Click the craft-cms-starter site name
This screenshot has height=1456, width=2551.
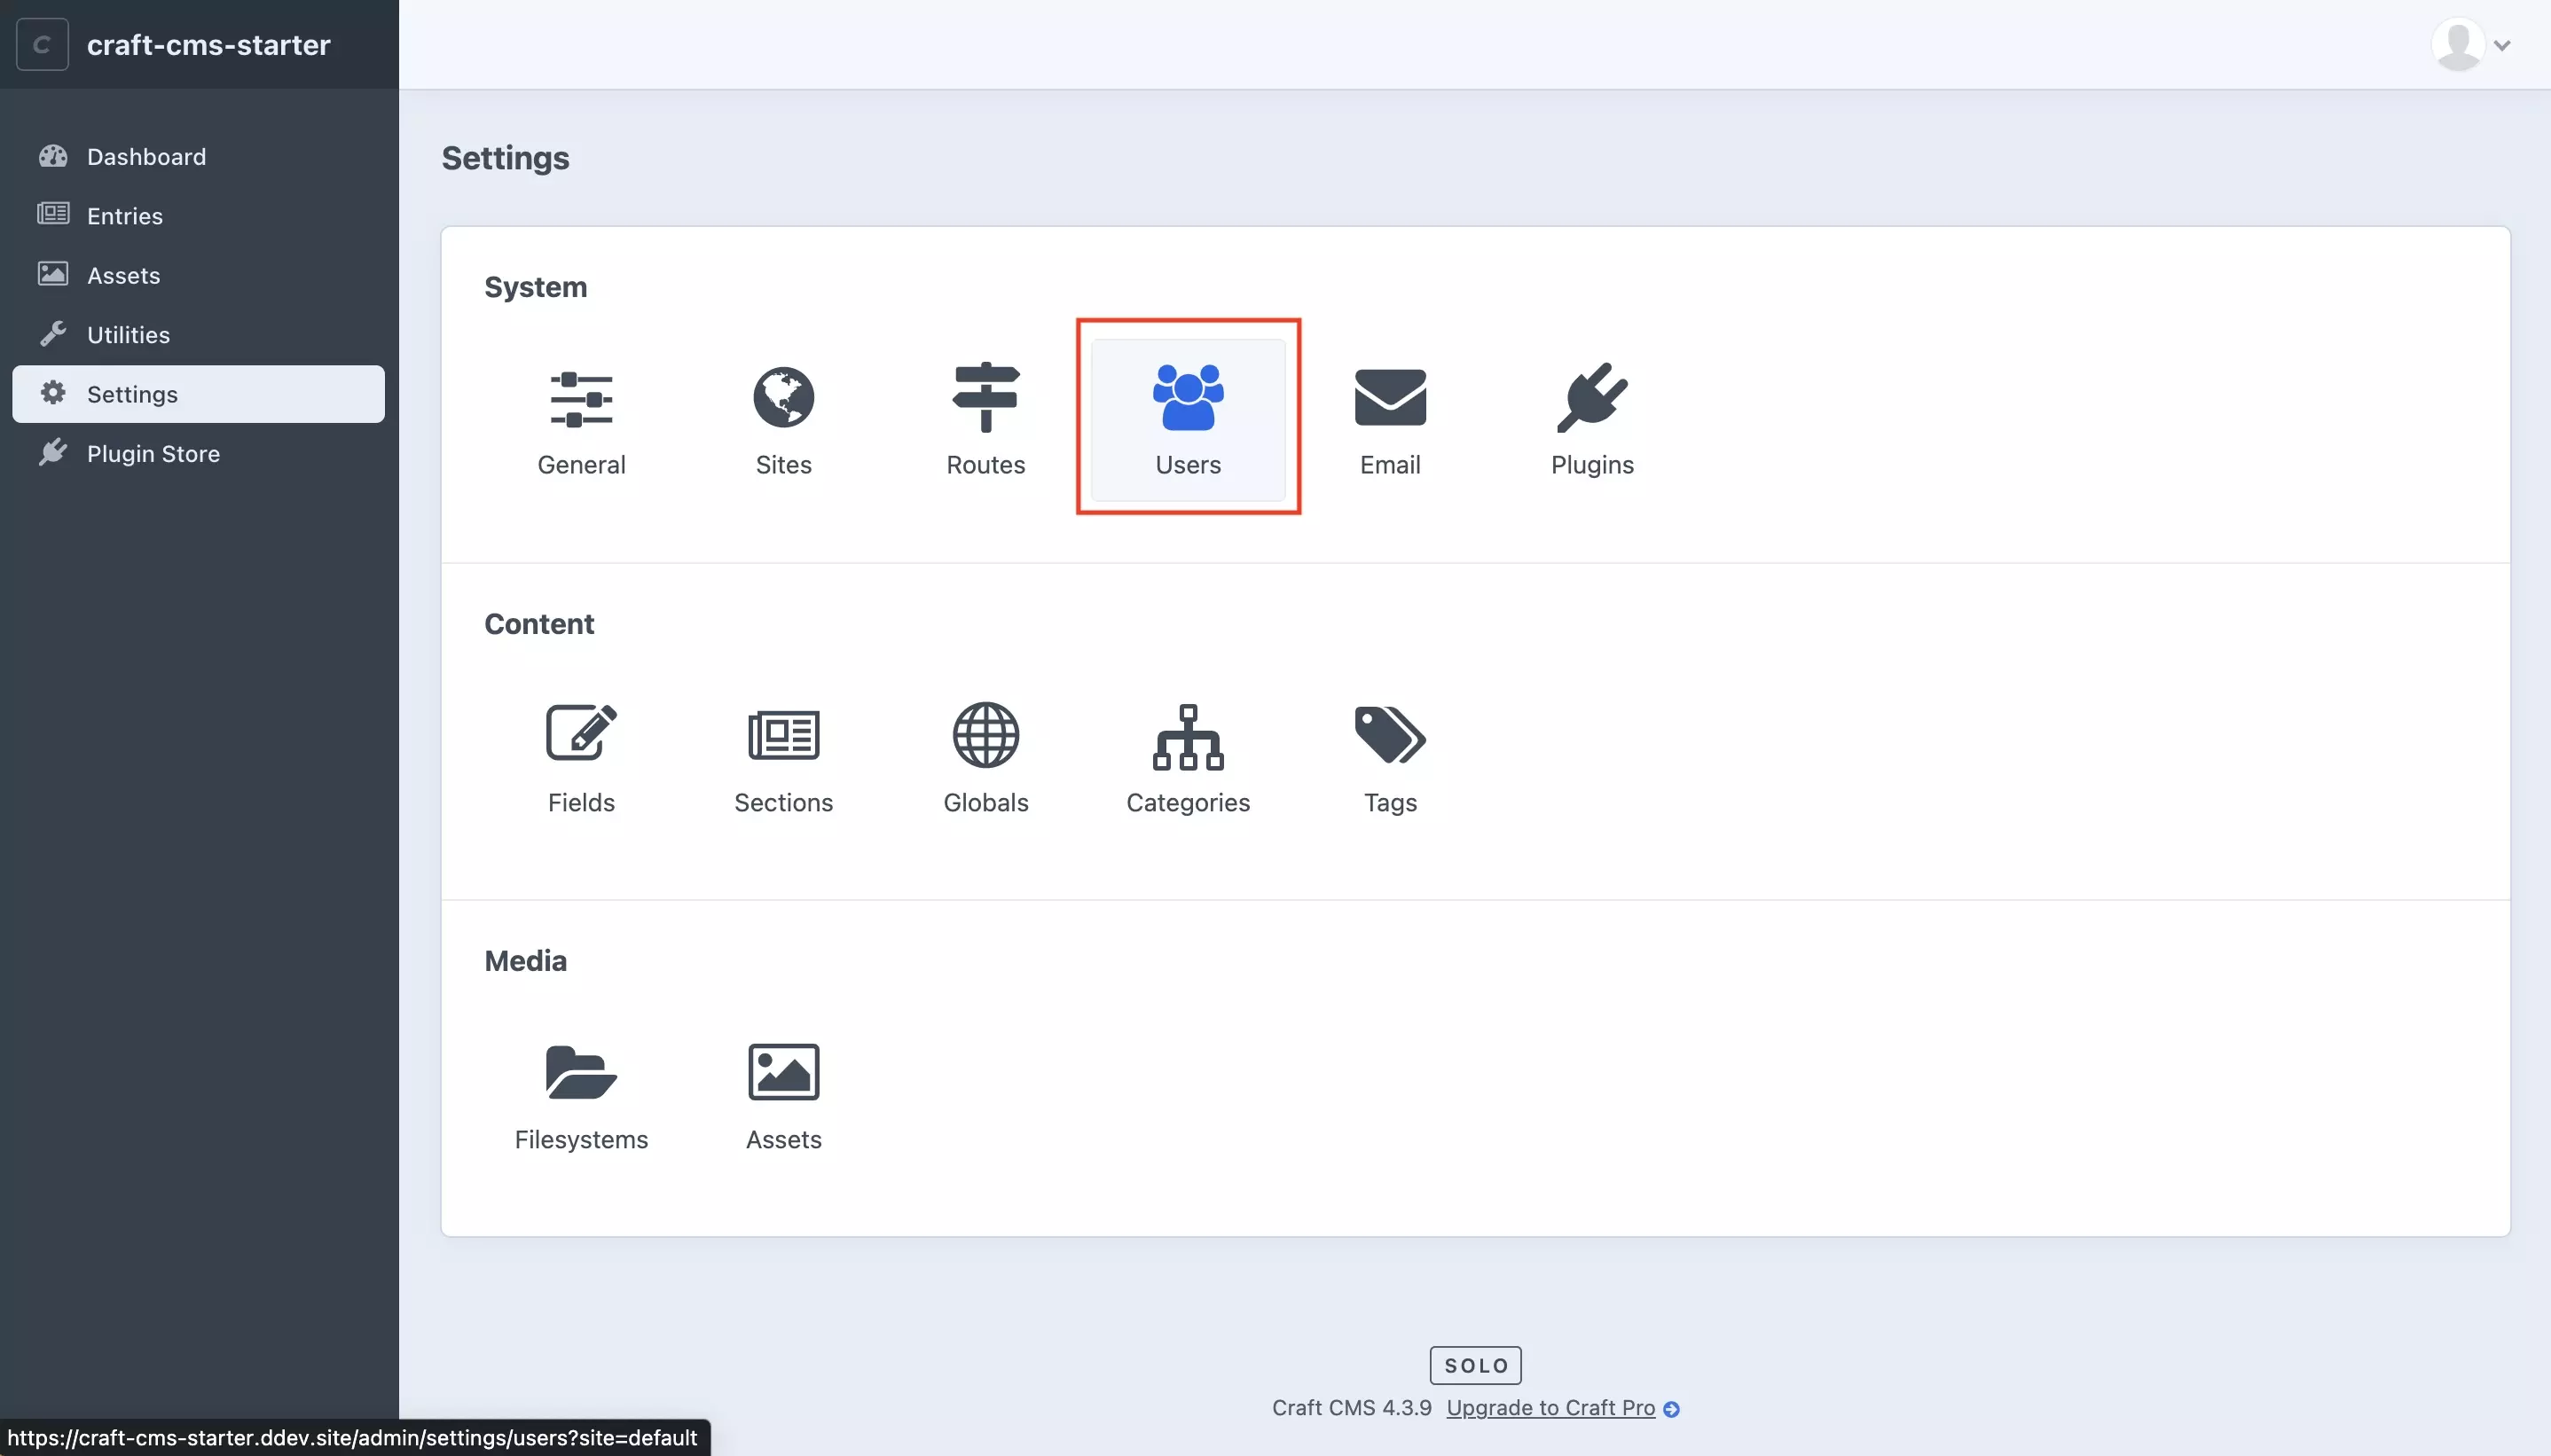208,44
